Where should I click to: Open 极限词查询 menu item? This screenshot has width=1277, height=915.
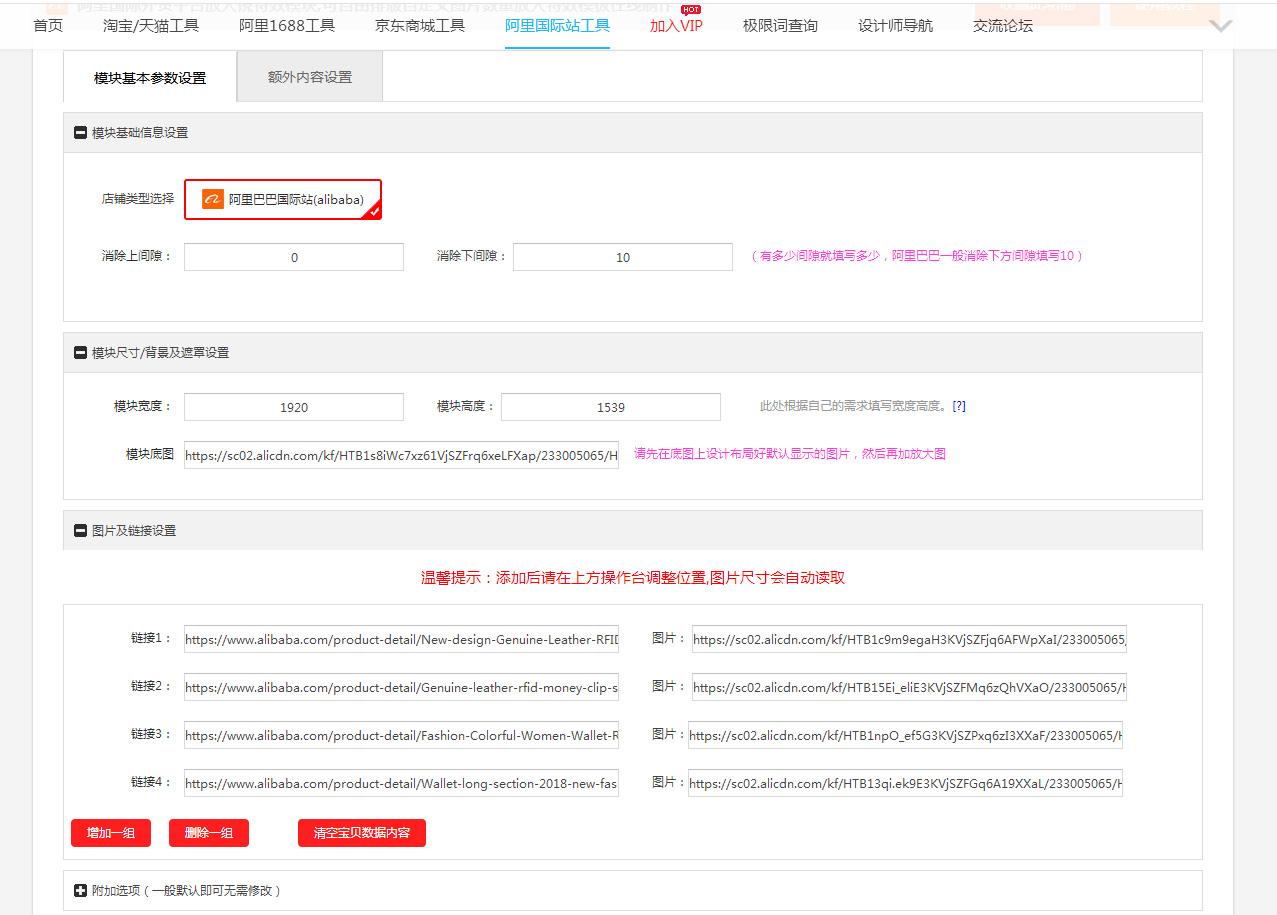click(x=780, y=26)
